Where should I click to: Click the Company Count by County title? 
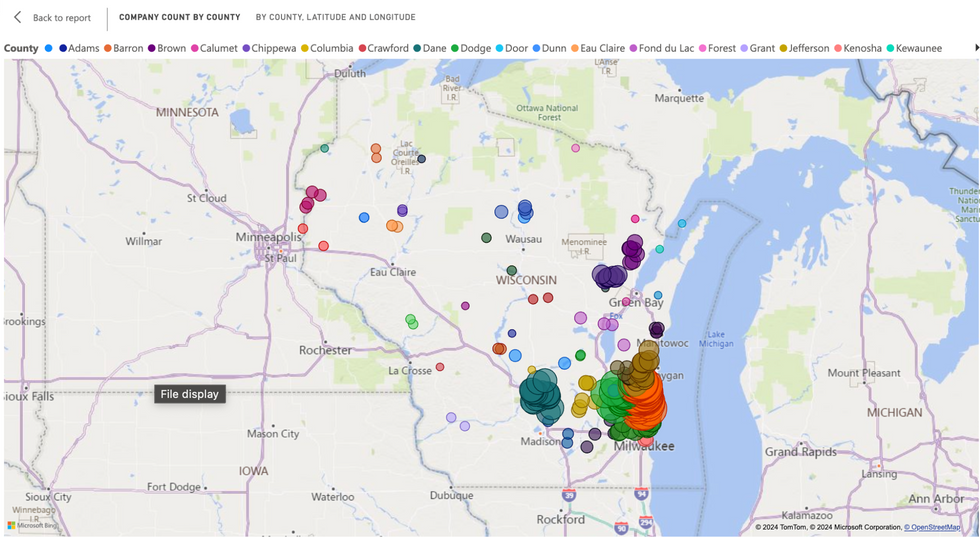pyautogui.click(x=179, y=18)
